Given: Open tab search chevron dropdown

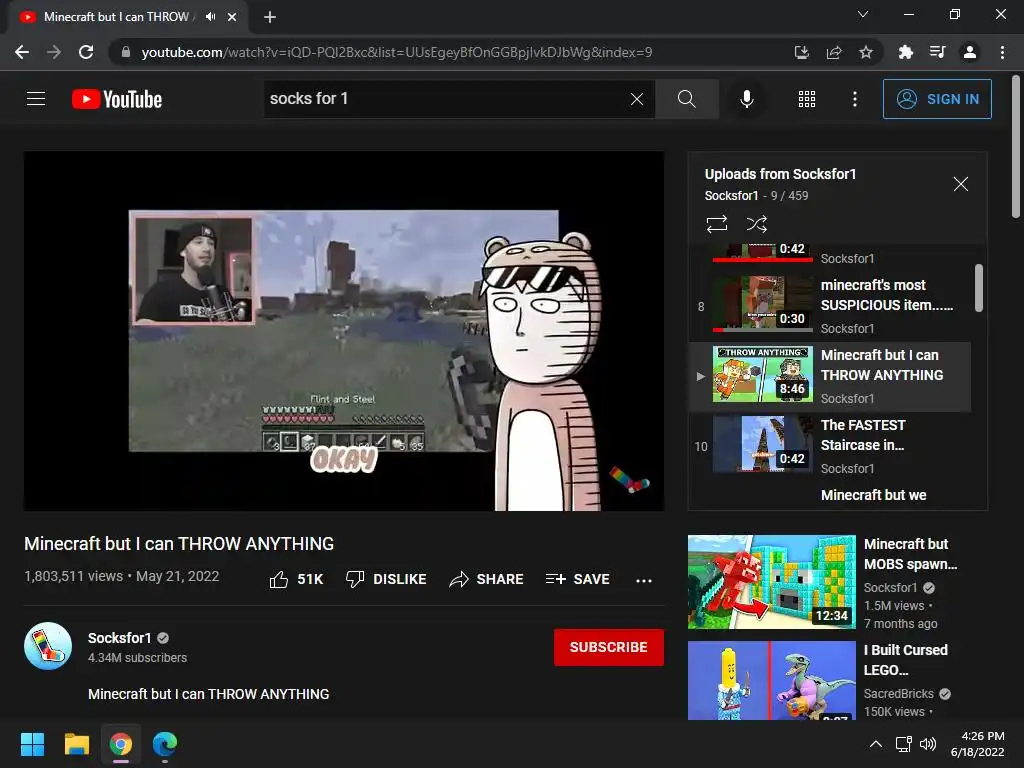Looking at the screenshot, I should coord(863,14).
